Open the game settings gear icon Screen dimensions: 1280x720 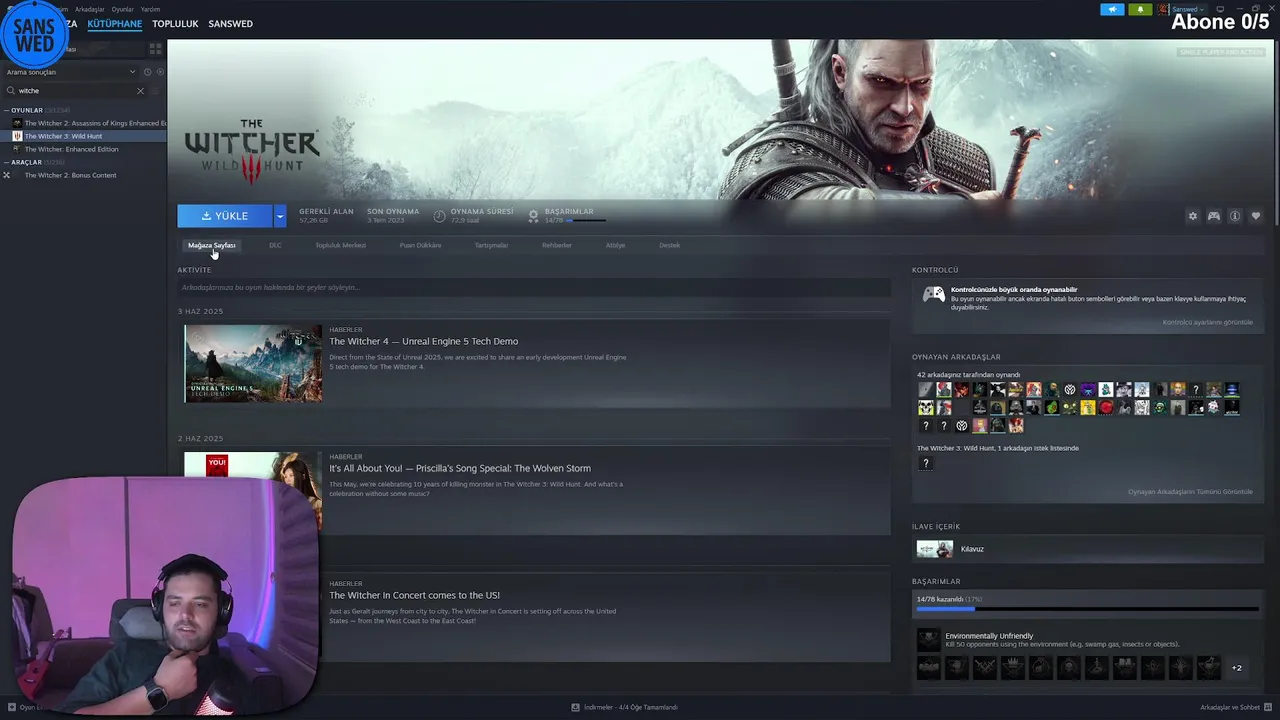point(1192,216)
